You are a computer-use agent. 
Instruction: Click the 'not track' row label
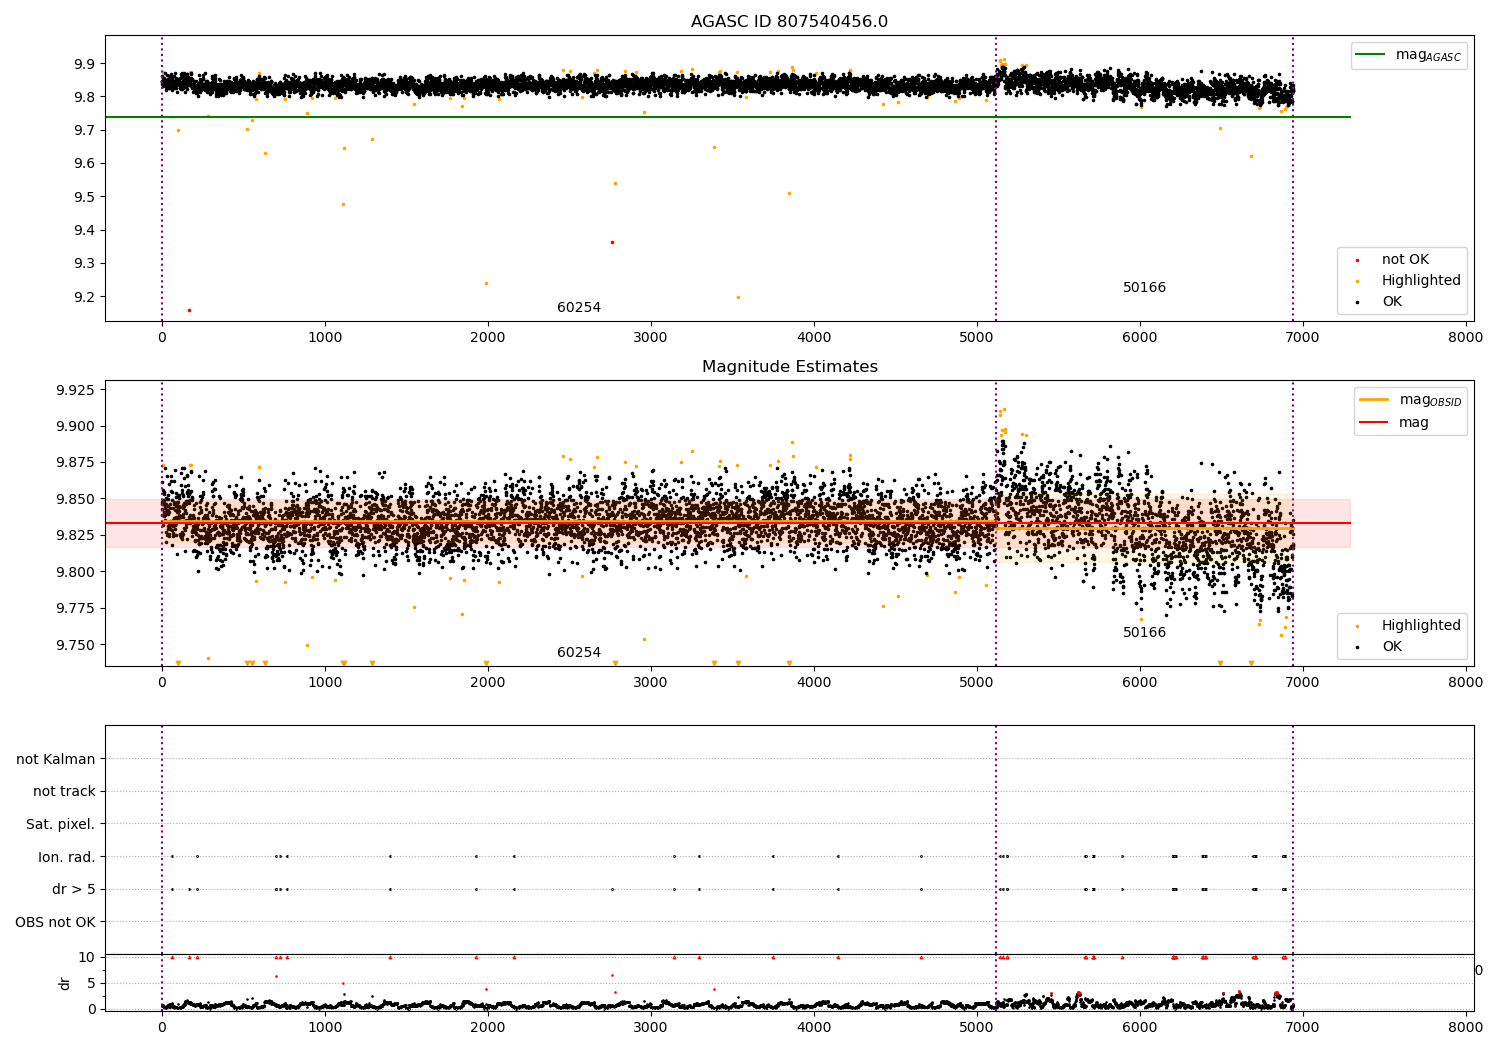pos(64,791)
